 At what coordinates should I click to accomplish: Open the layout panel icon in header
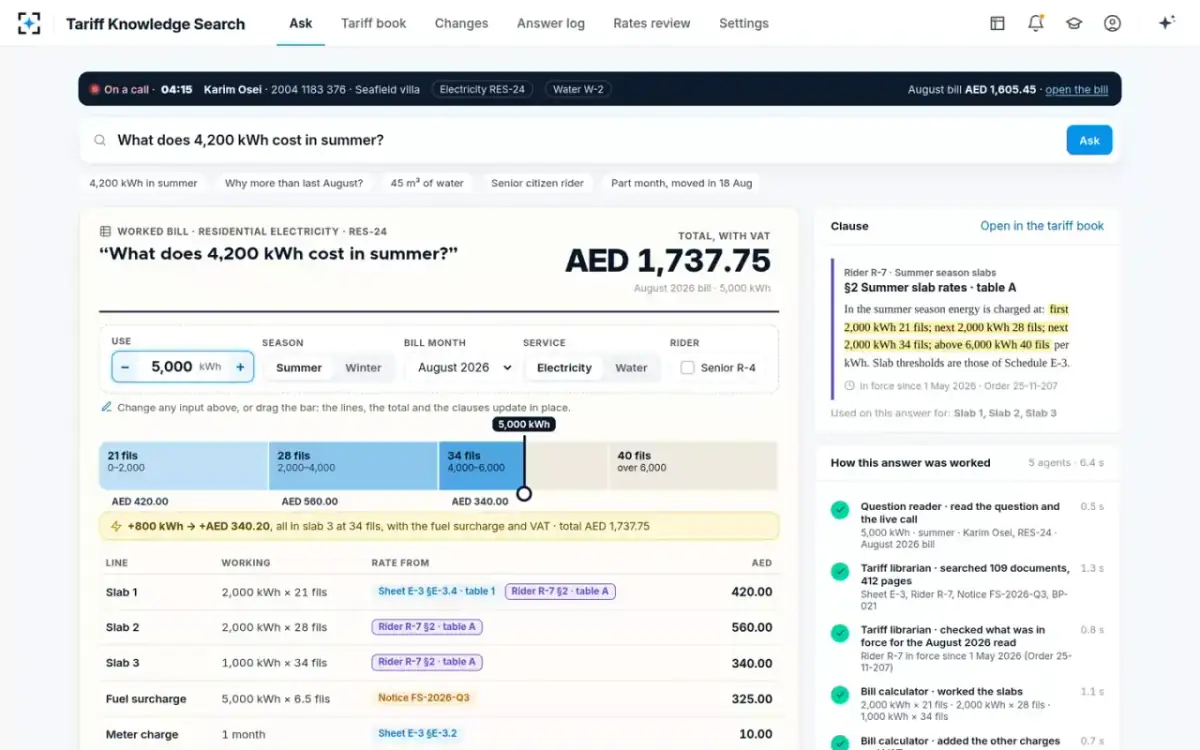click(x=997, y=23)
